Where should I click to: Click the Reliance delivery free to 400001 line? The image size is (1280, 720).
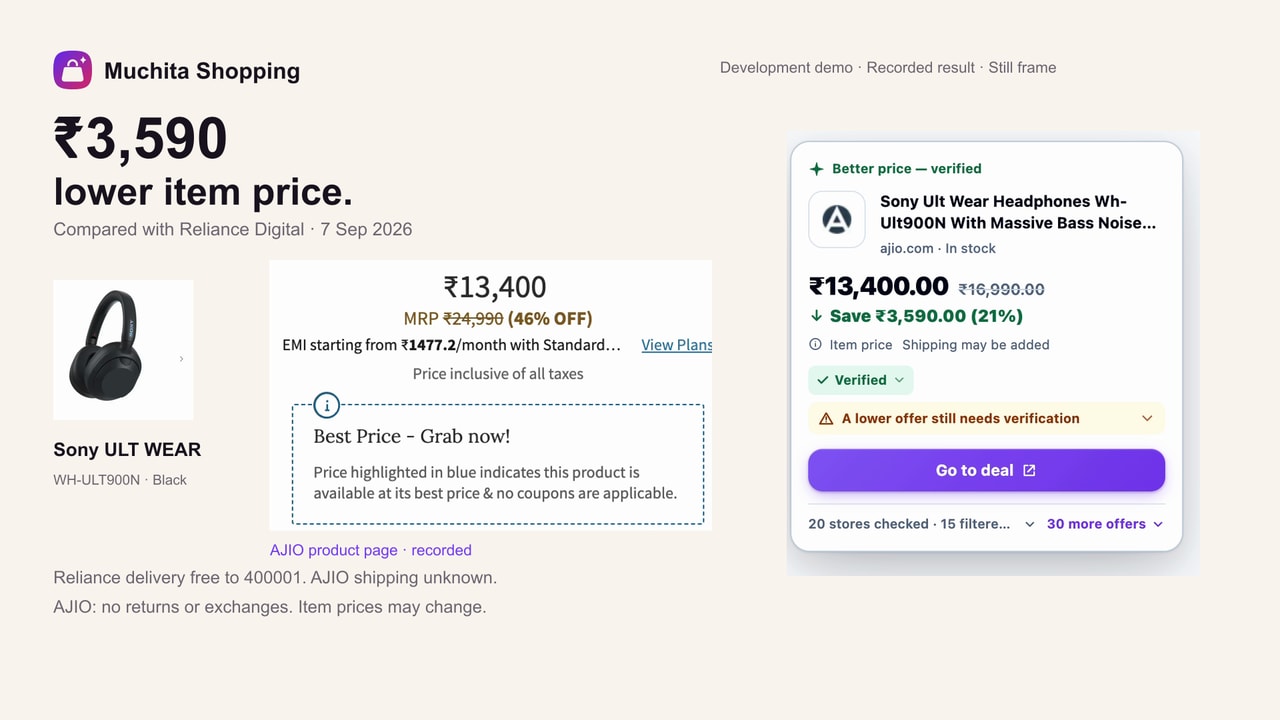coord(275,578)
